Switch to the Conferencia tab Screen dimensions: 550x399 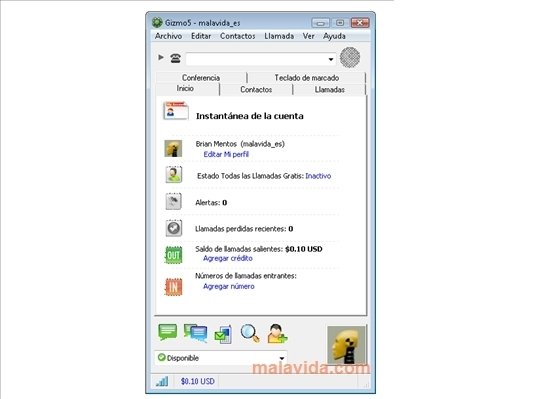coord(201,78)
